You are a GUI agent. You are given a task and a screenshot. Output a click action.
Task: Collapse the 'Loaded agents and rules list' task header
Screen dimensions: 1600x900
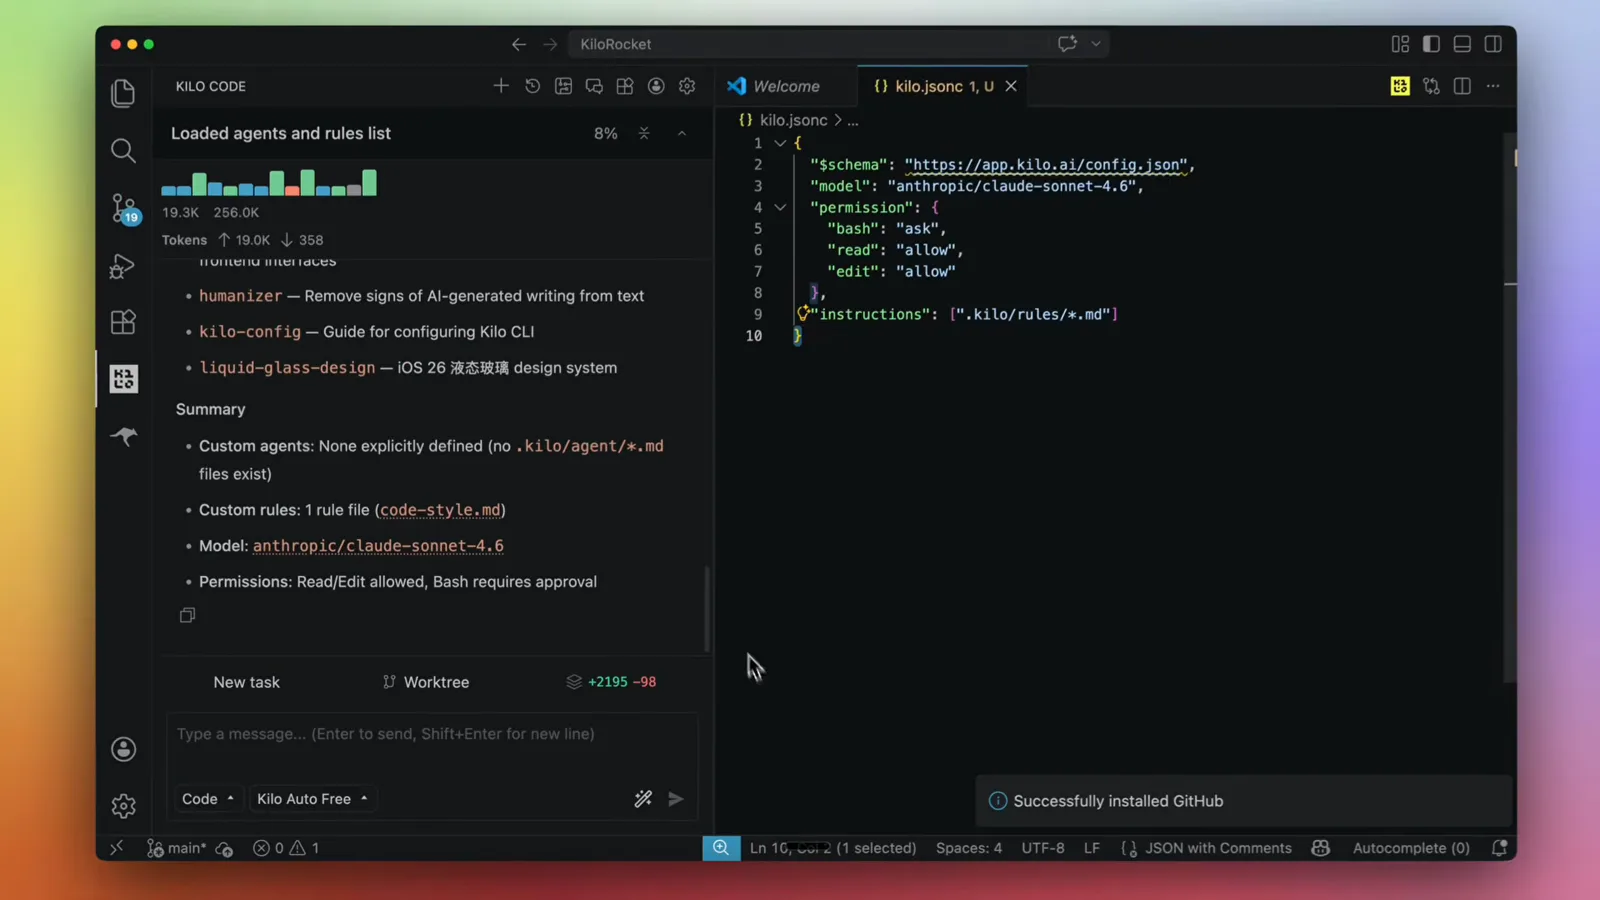(x=682, y=133)
